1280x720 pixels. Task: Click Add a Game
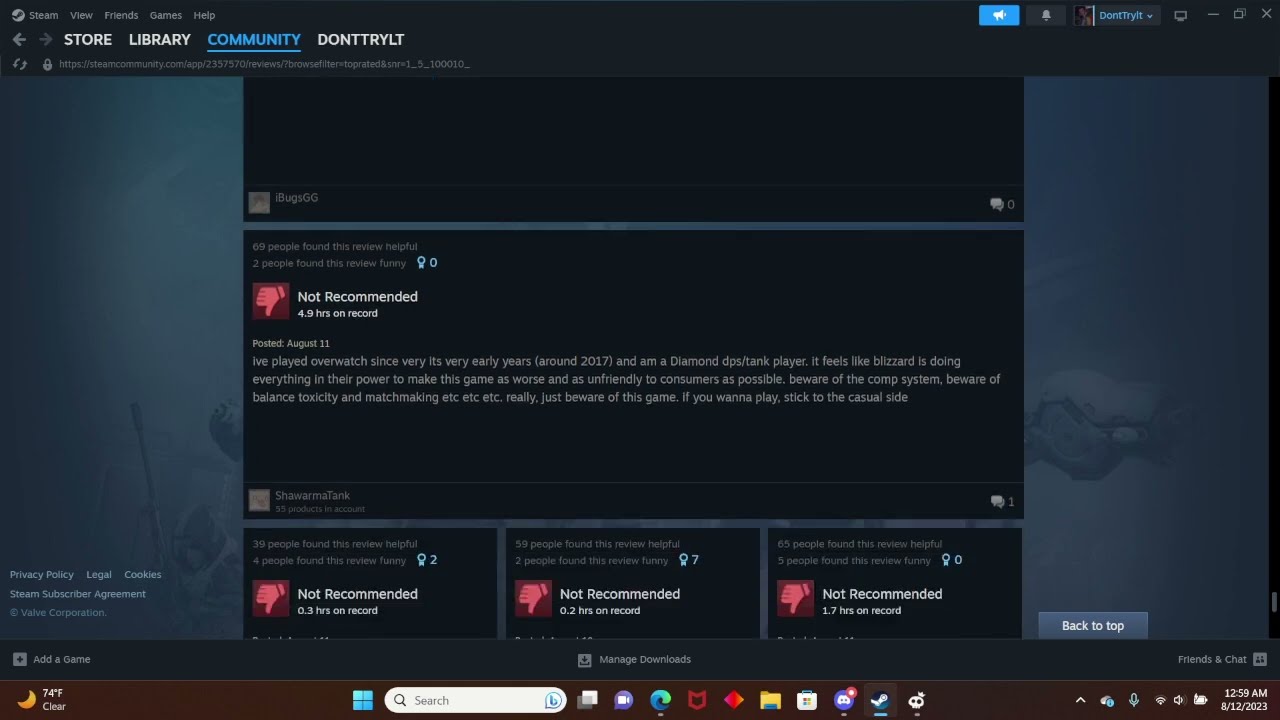click(x=52, y=660)
